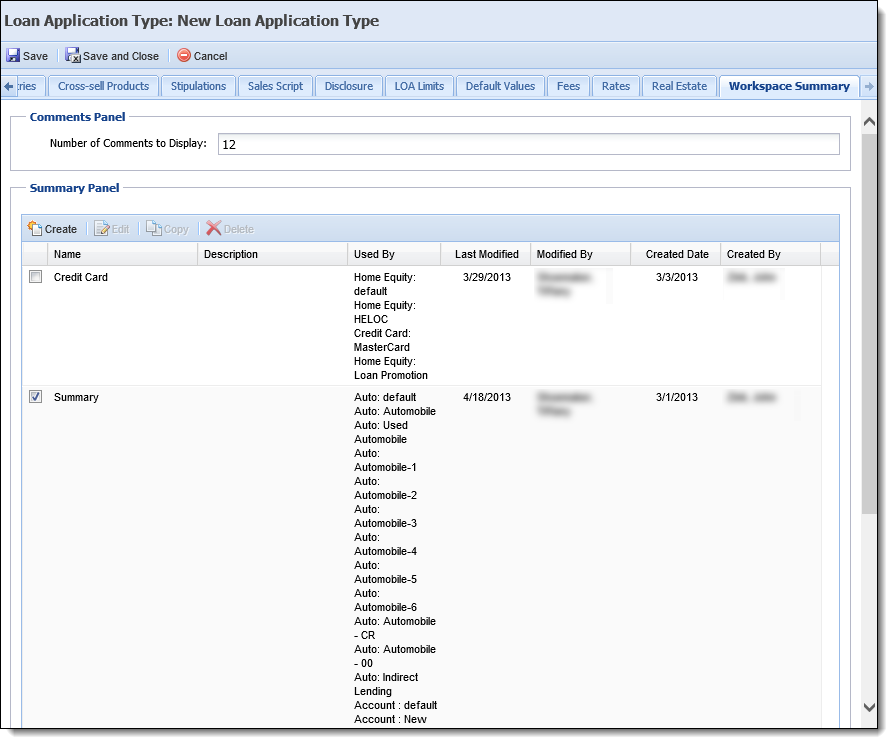This screenshot has height=744, width=893.
Task: Click the 4/18/2013 last modified date
Action: [487, 398]
